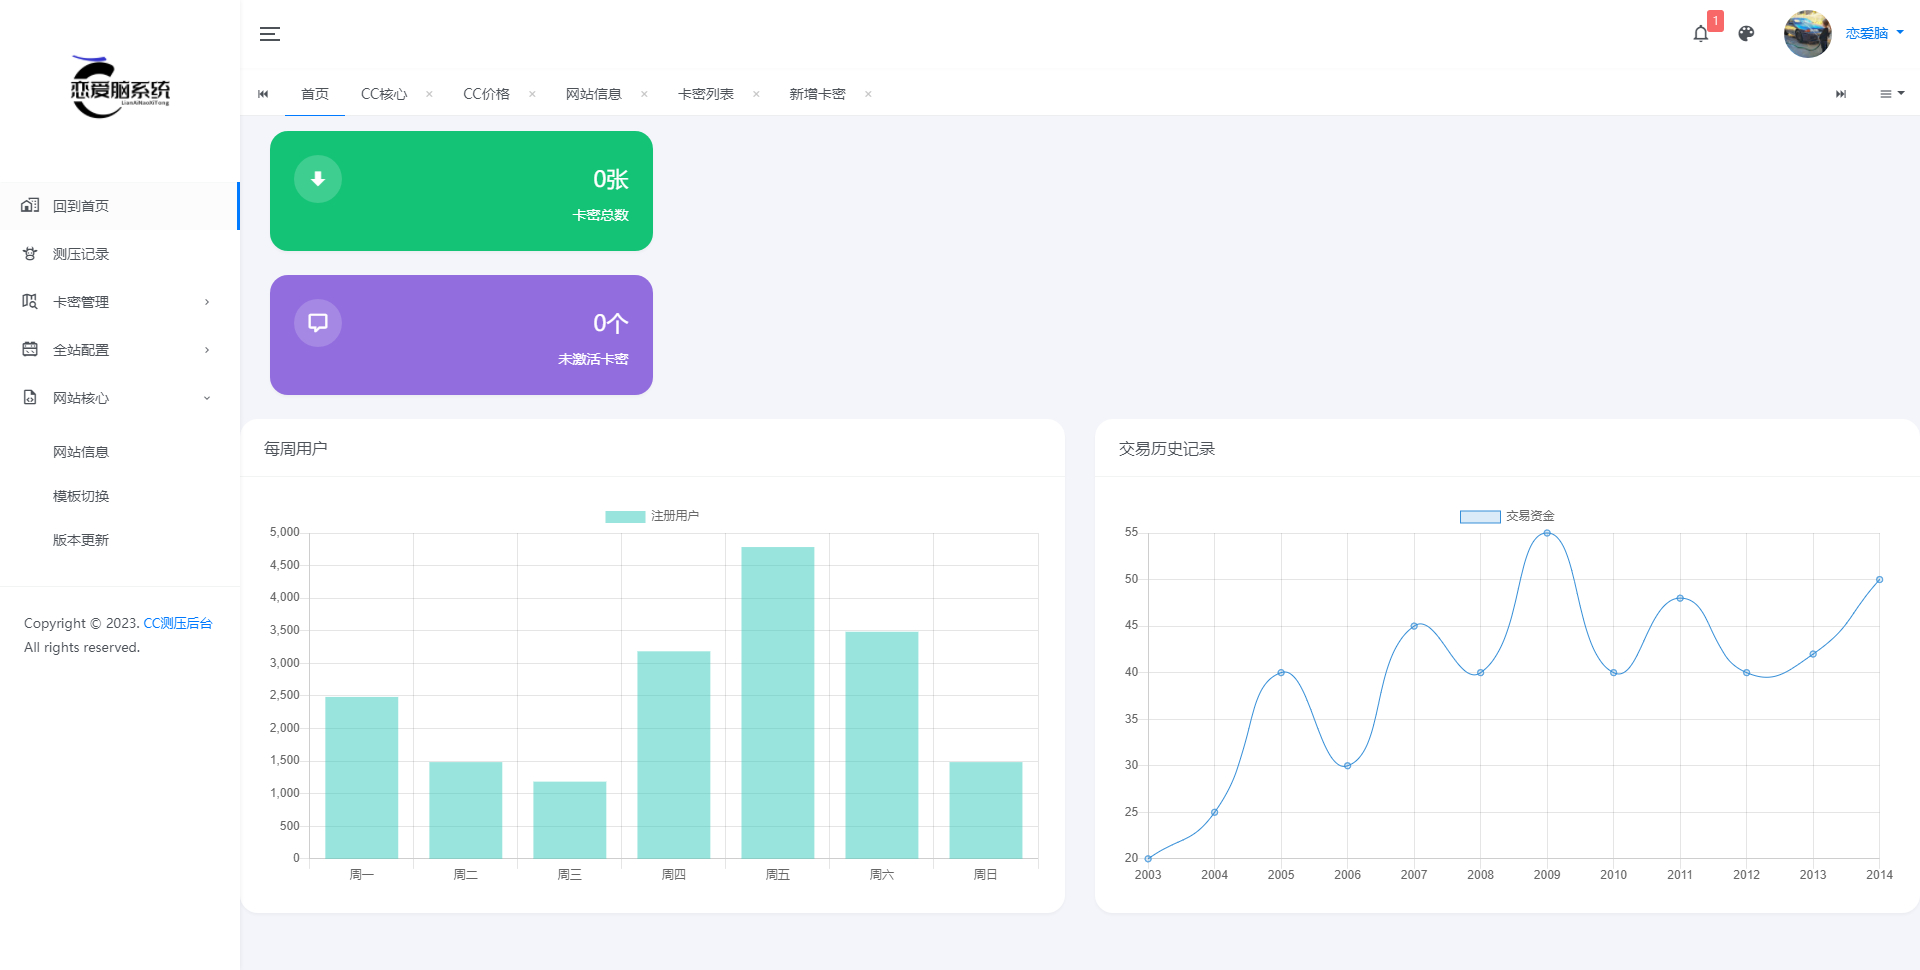Screen dimensions: 1920x970
Task: Switch to the 卡密列表 tab
Action: point(705,94)
